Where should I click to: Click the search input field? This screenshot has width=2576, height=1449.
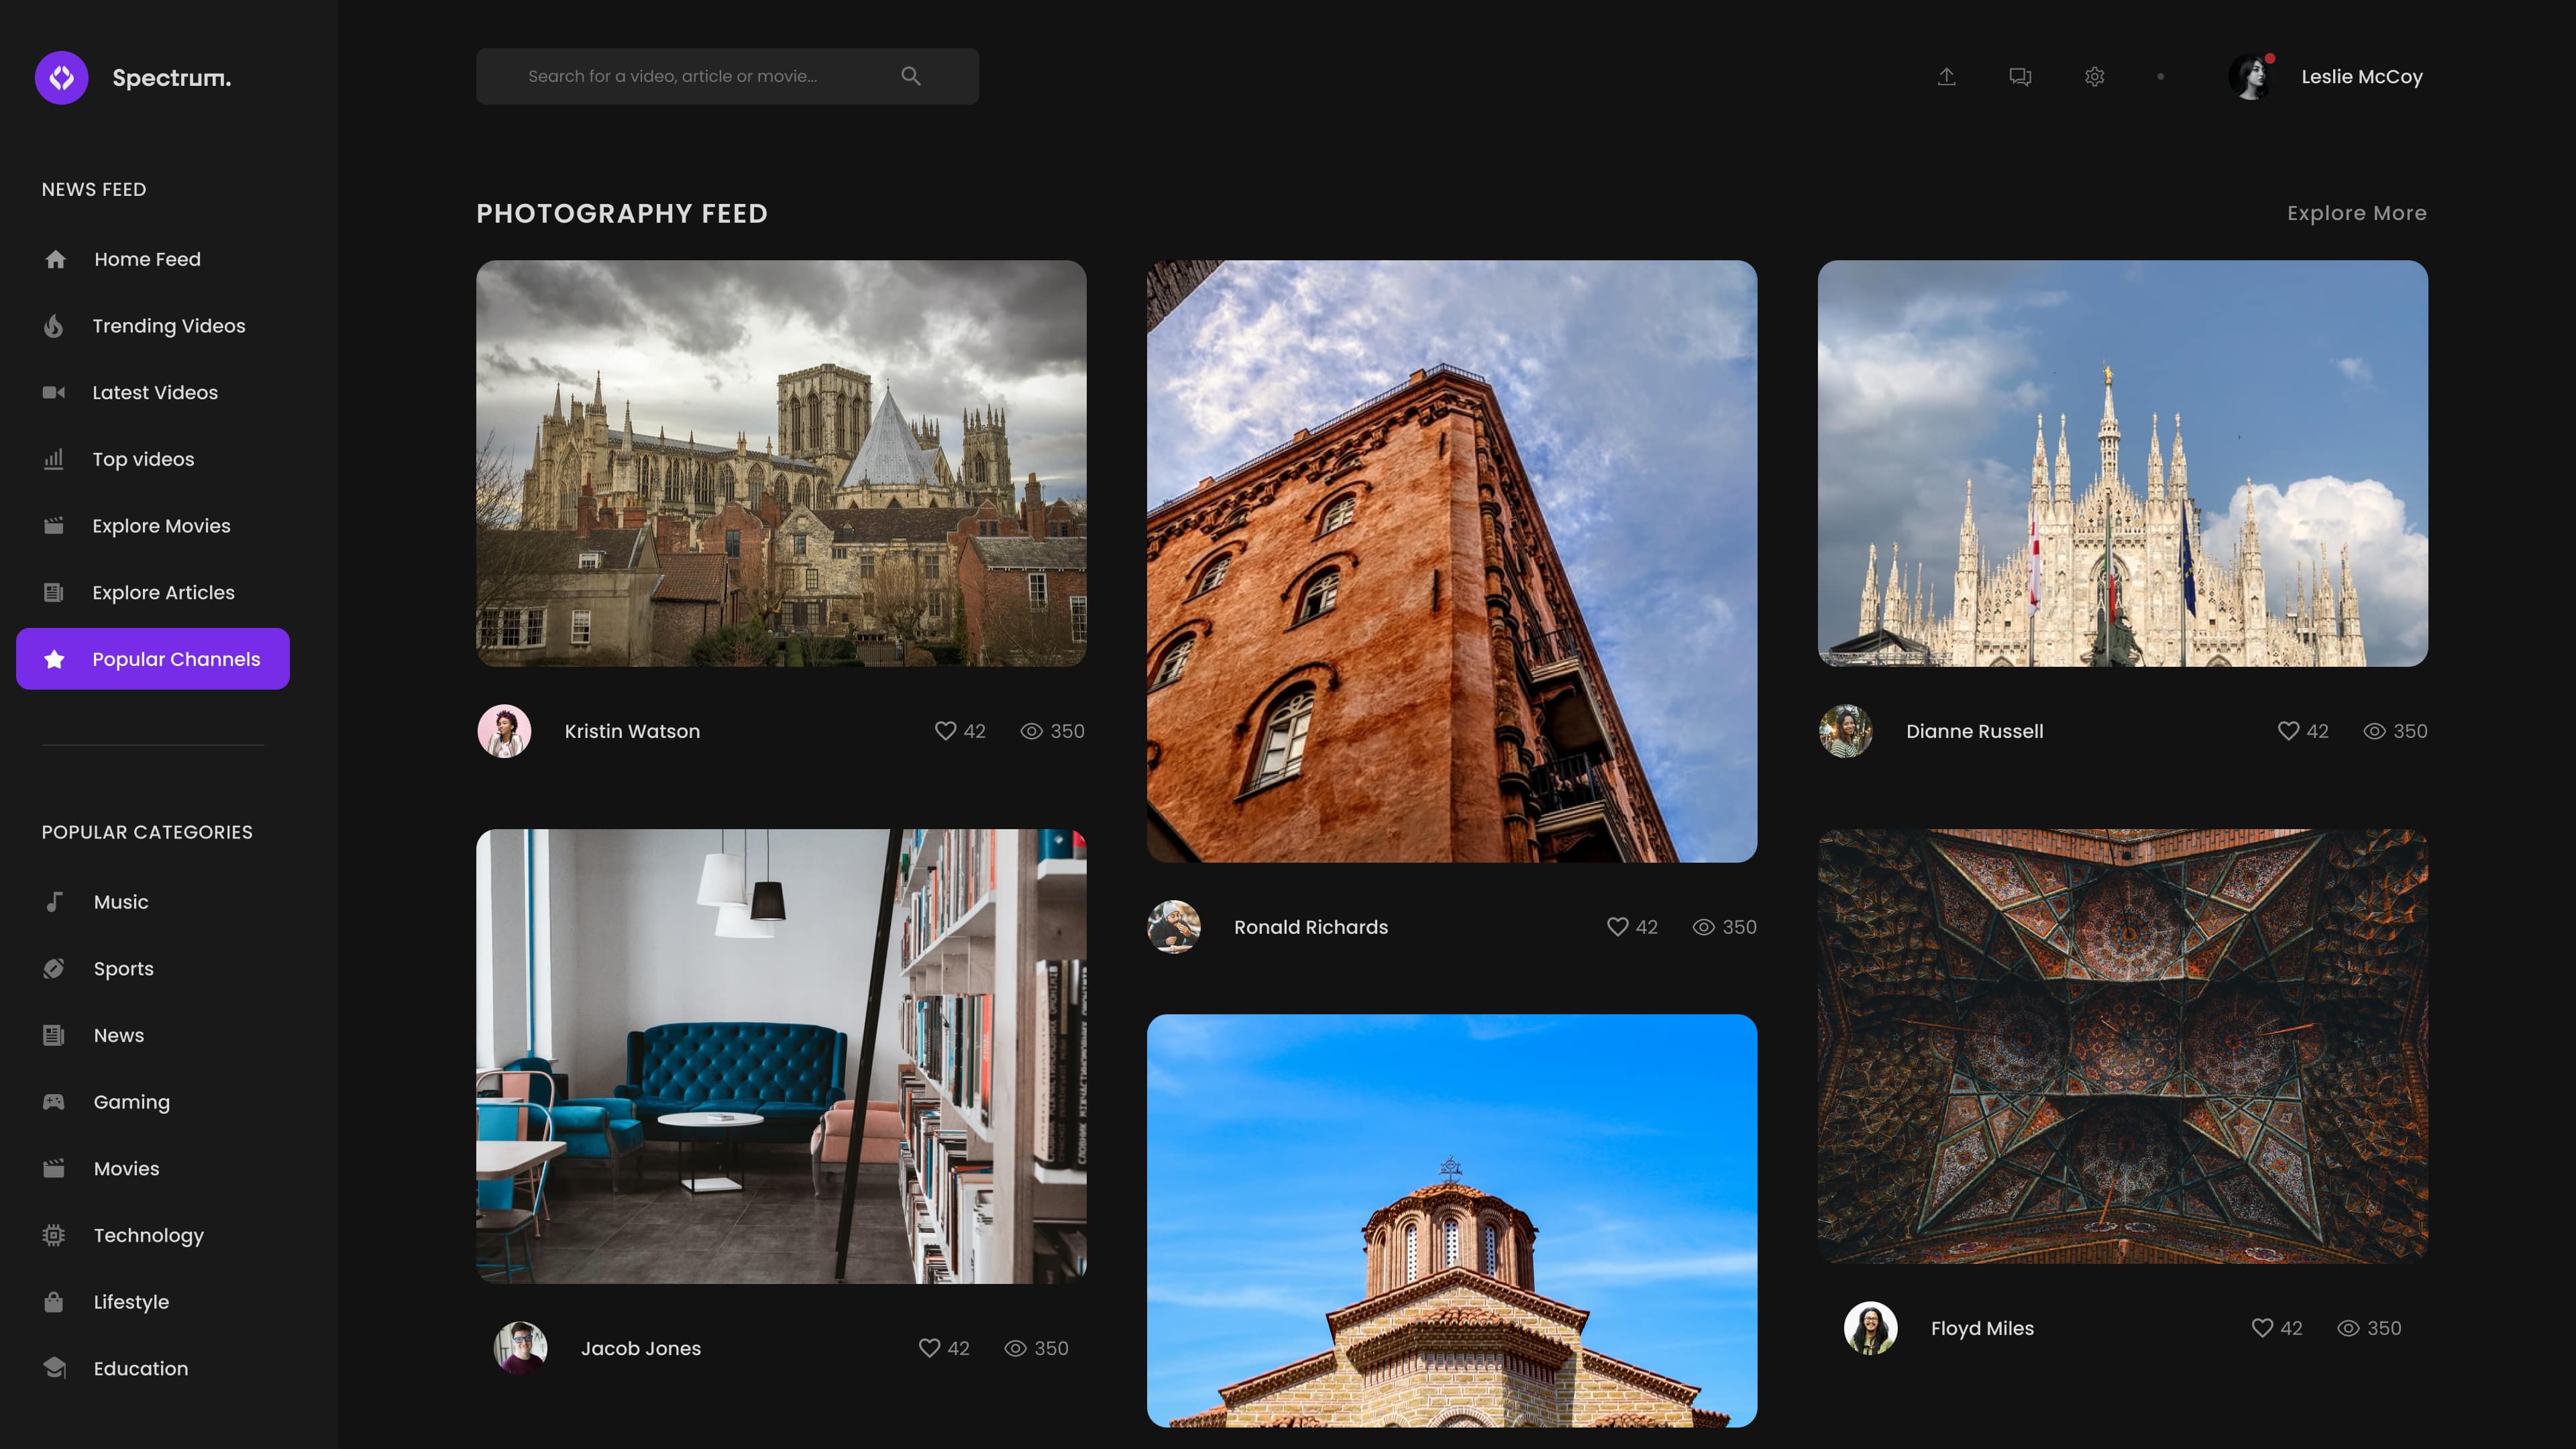click(727, 76)
